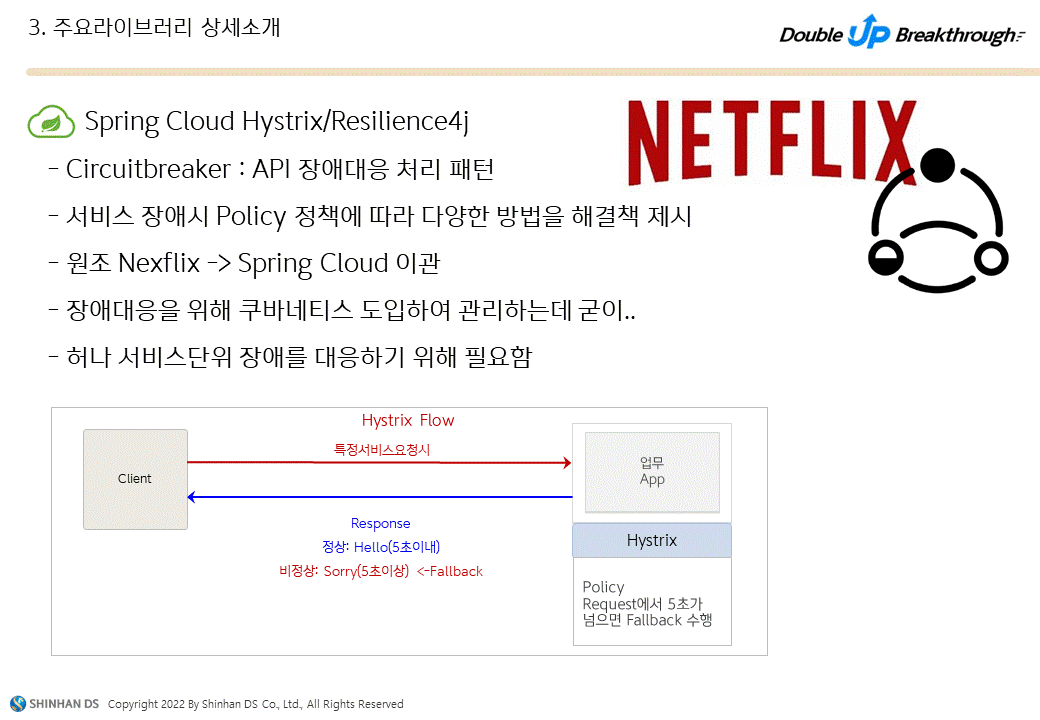Screen dimensions: 1040x720
Task: Click the red '특정서비스요청시' label
Action: click(x=381, y=450)
